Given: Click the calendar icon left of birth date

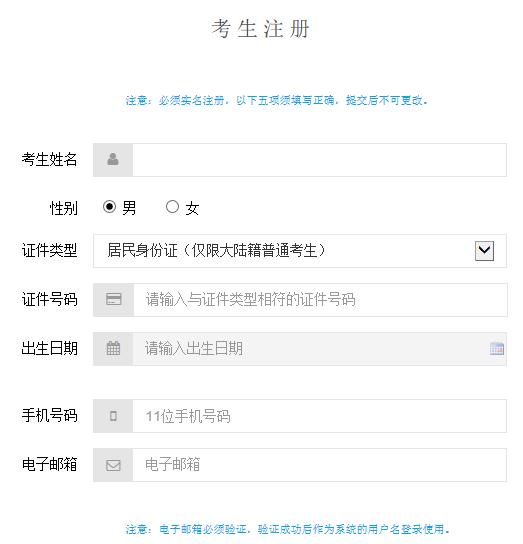Looking at the screenshot, I should coord(113,348).
